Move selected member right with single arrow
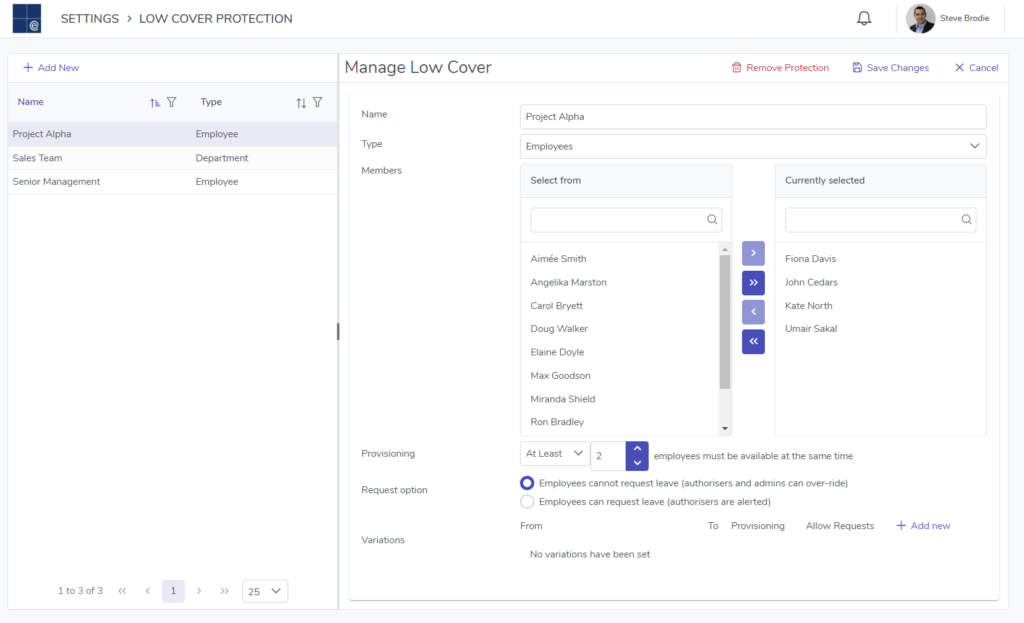The image size is (1024, 623). [753, 253]
